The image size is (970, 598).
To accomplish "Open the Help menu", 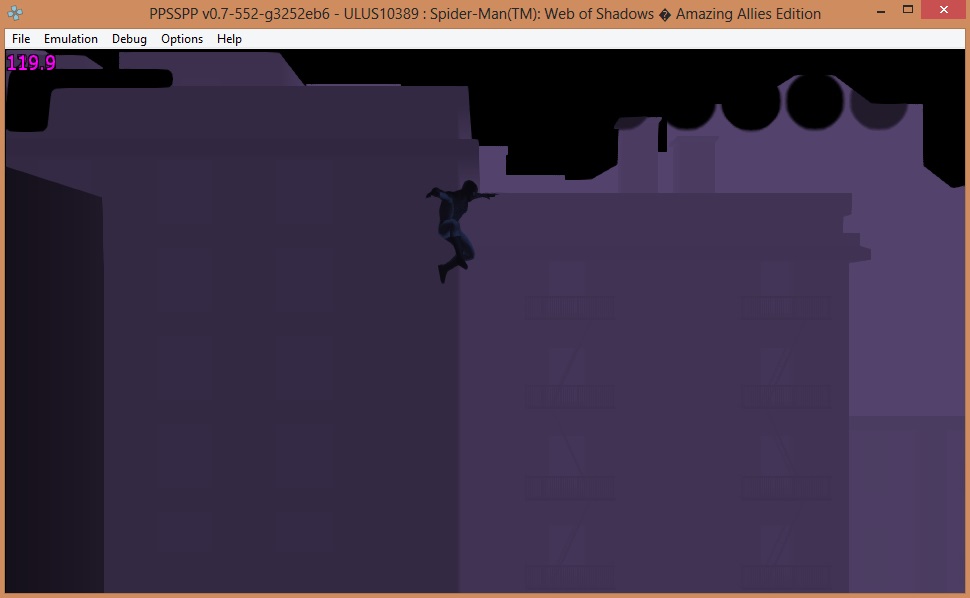I will (x=229, y=39).
